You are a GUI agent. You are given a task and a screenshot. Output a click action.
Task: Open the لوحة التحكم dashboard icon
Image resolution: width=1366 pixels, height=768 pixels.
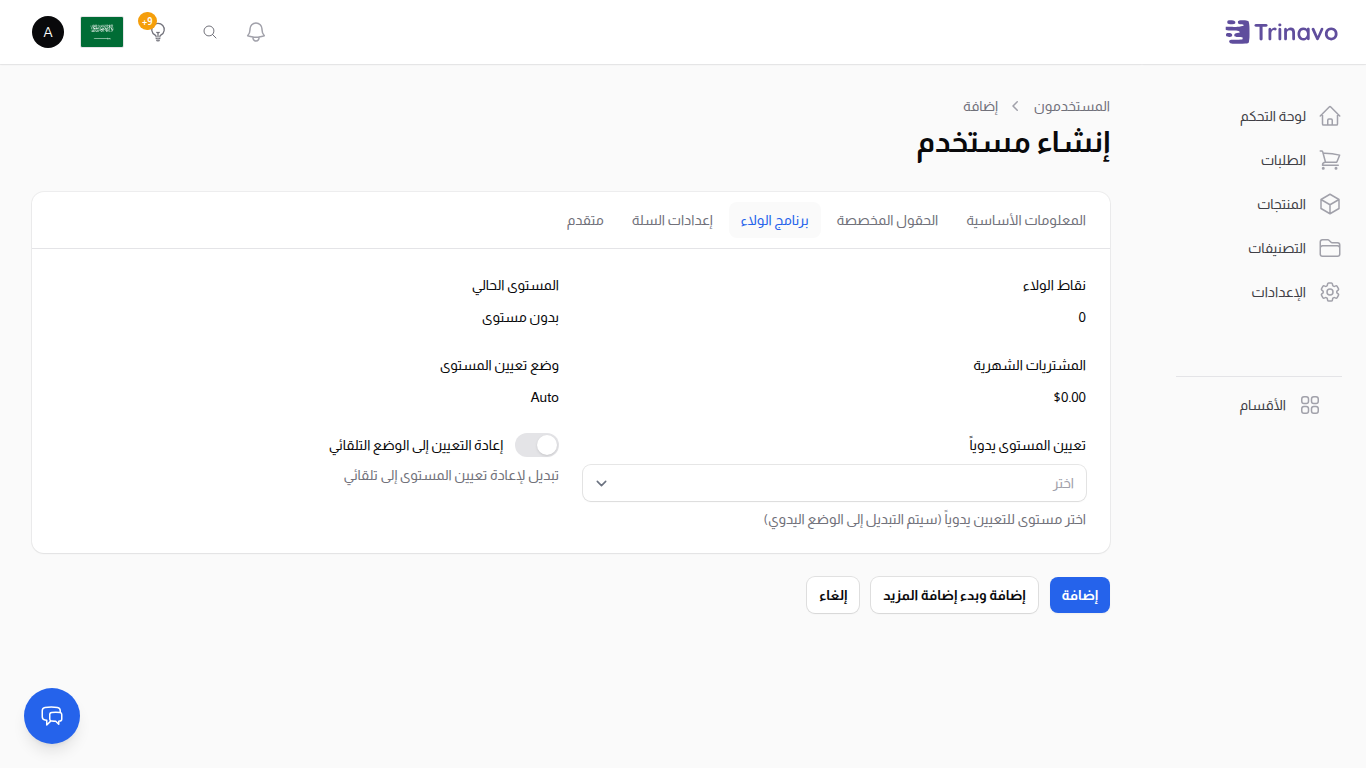click(1330, 115)
